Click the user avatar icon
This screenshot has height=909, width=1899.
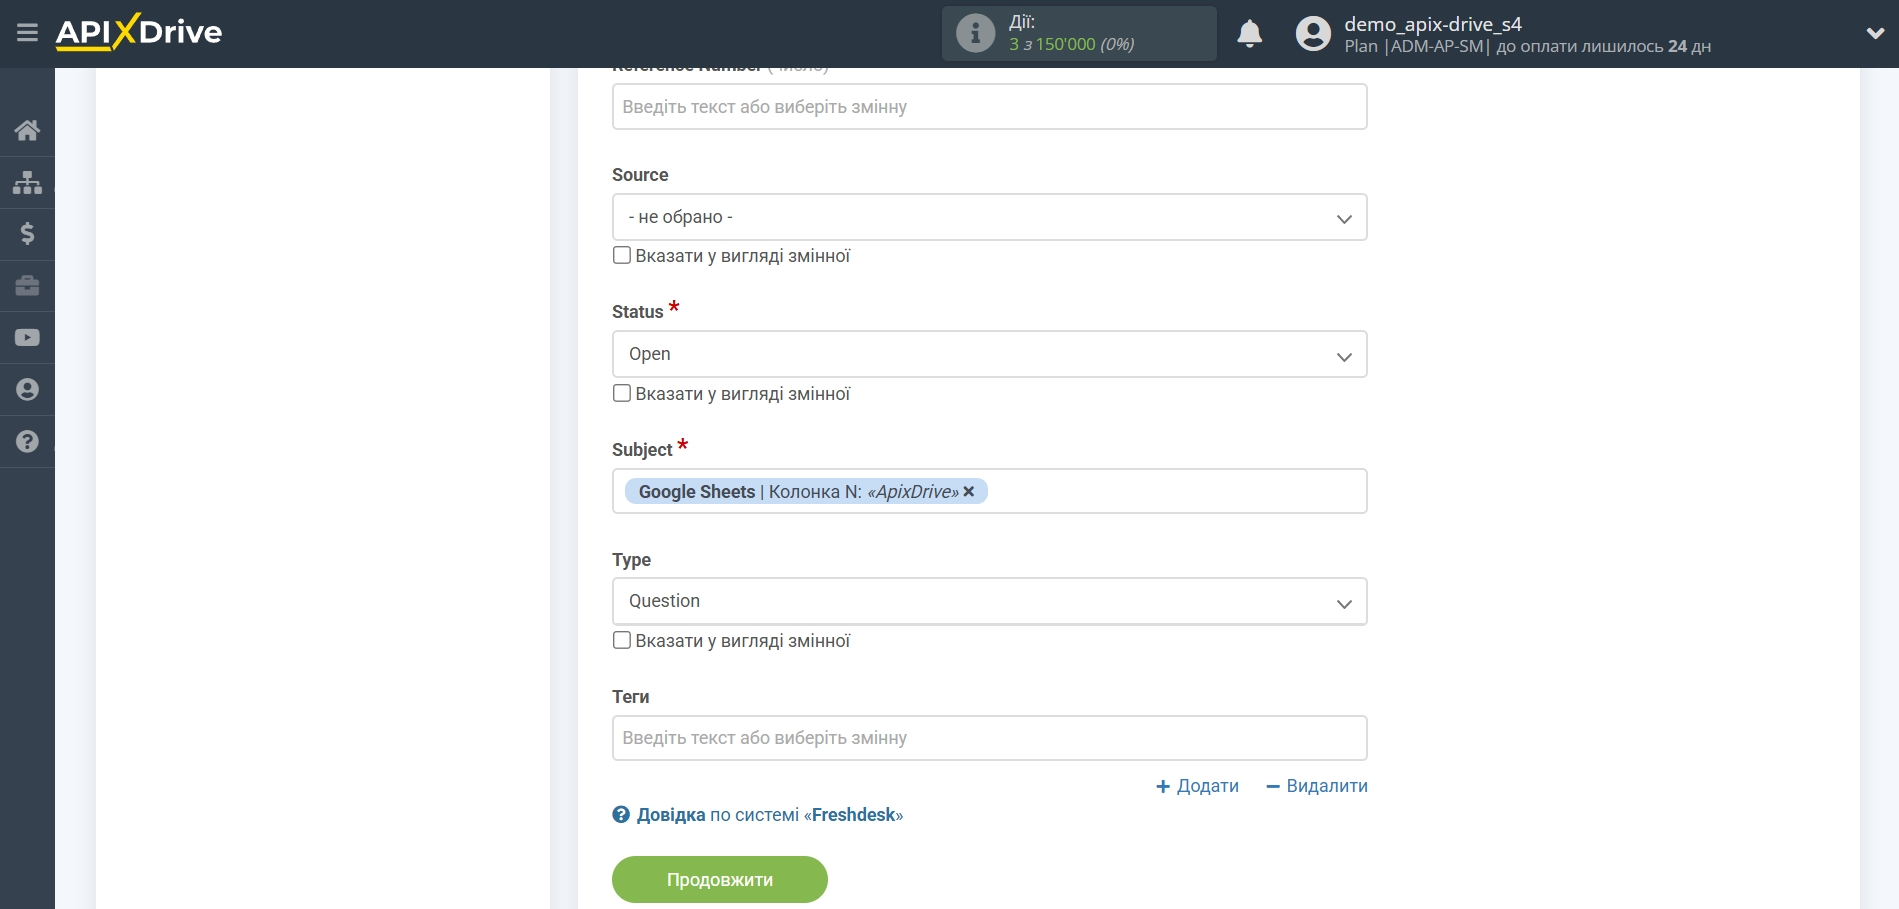click(x=1313, y=34)
